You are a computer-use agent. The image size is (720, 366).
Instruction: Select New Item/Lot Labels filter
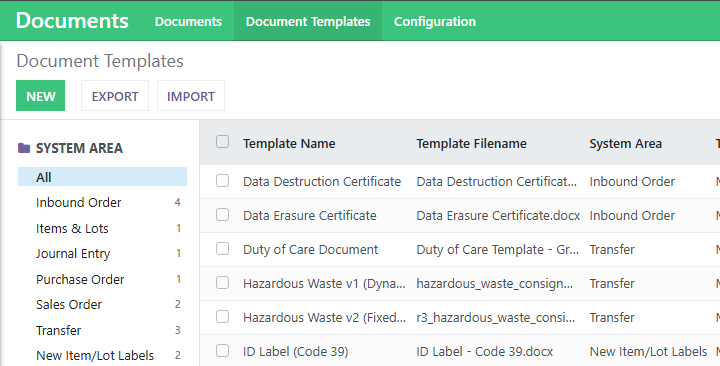(x=102, y=355)
